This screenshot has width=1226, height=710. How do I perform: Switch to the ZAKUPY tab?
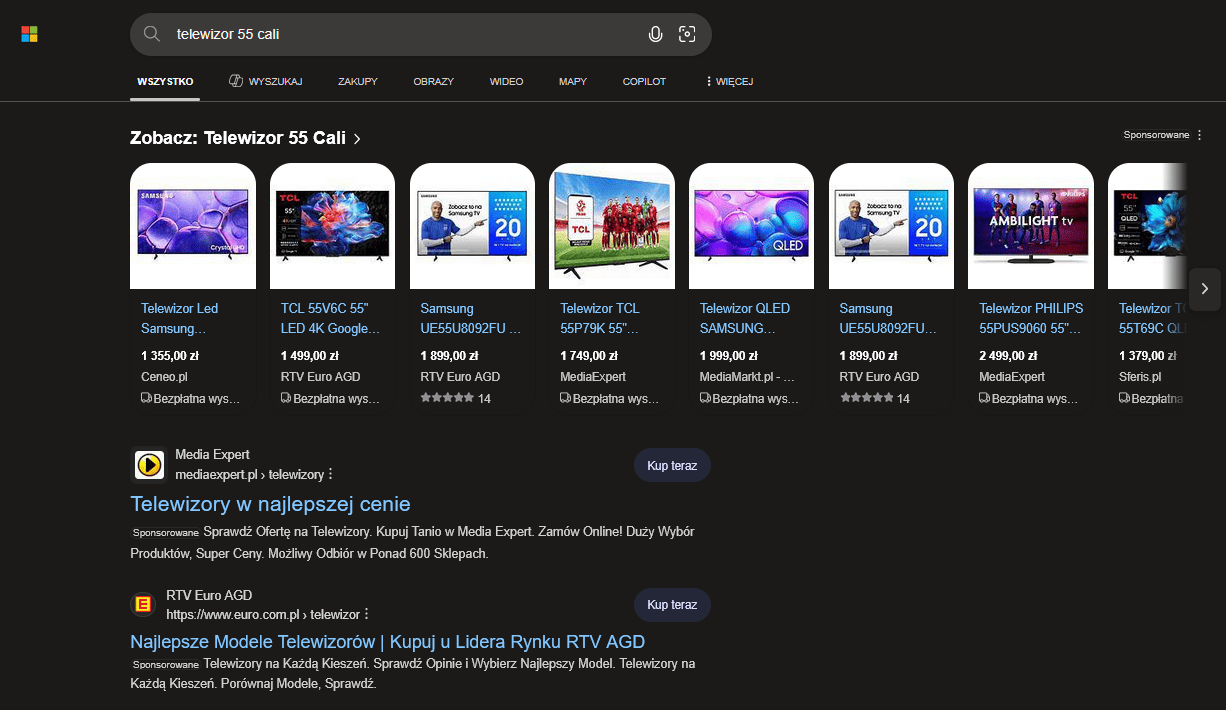tap(358, 81)
